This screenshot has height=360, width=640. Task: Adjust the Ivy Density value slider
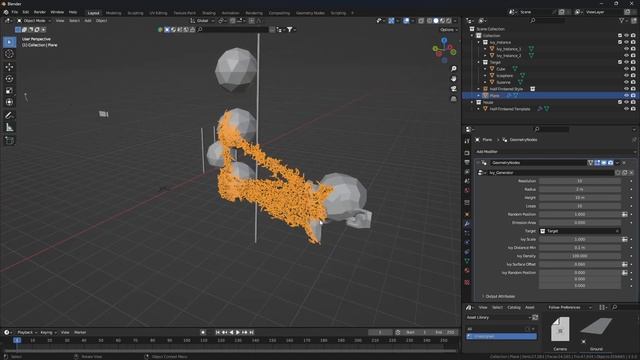tap(580, 256)
